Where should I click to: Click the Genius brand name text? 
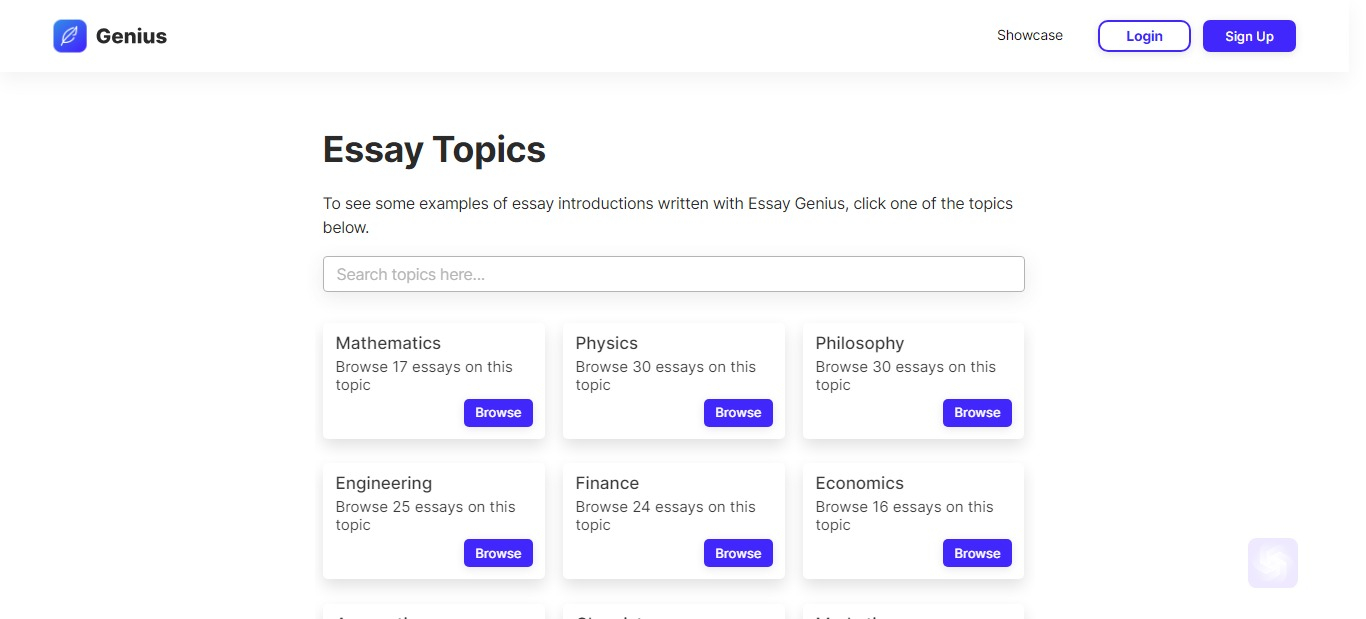point(131,37)
